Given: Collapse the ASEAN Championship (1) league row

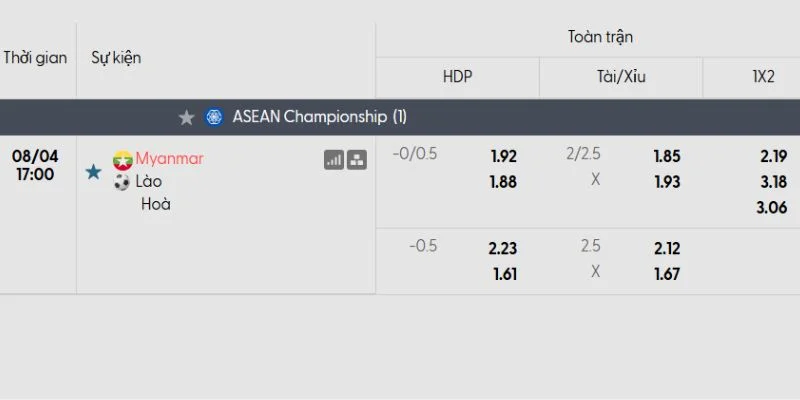Looking at the screenshot, I should [400, 117].
